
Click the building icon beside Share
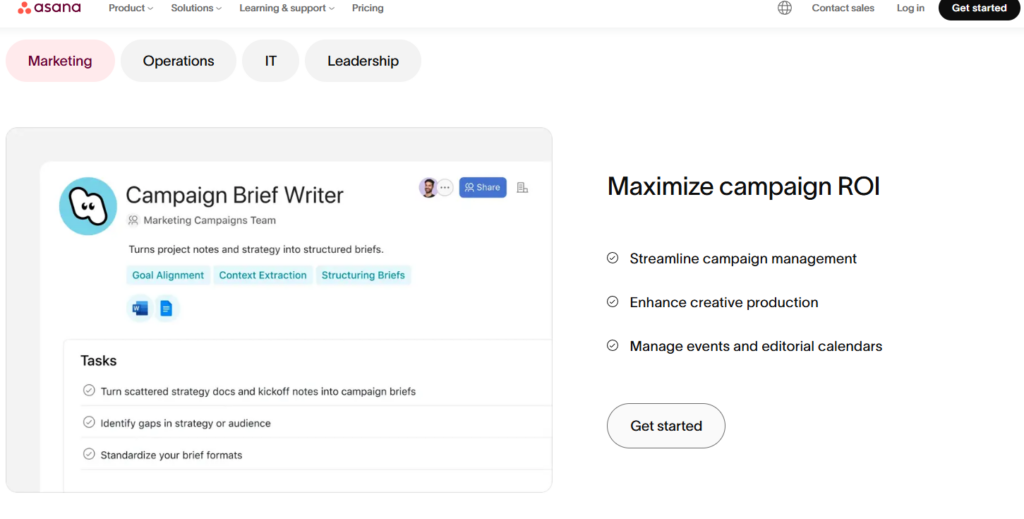pos(522,187)
